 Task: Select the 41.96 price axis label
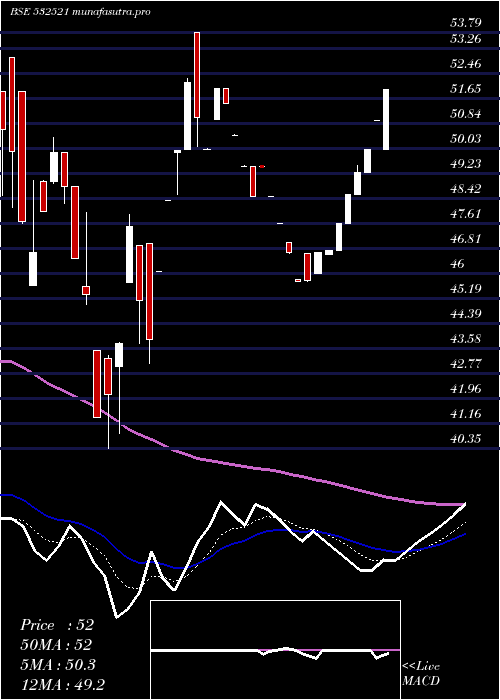point(466,389)
